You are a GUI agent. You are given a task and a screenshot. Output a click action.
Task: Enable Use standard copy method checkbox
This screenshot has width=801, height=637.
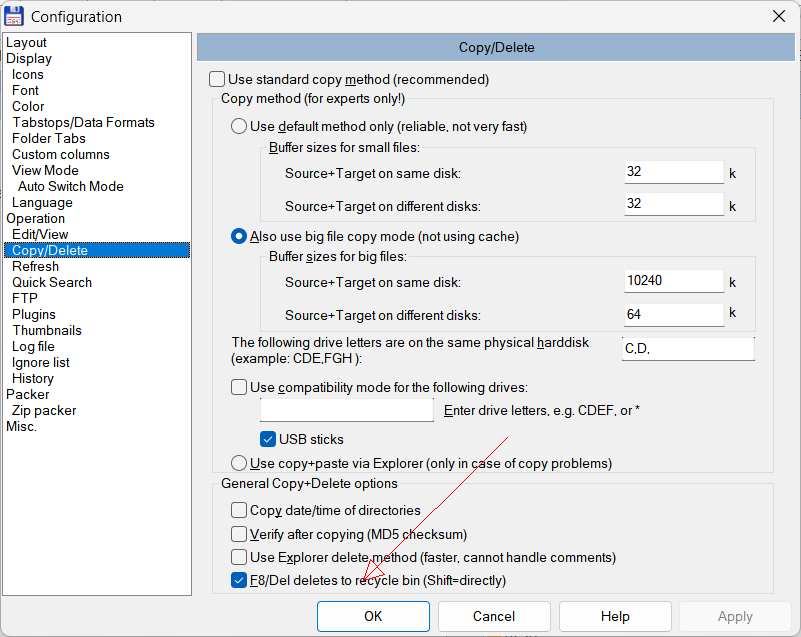(217, 79)
